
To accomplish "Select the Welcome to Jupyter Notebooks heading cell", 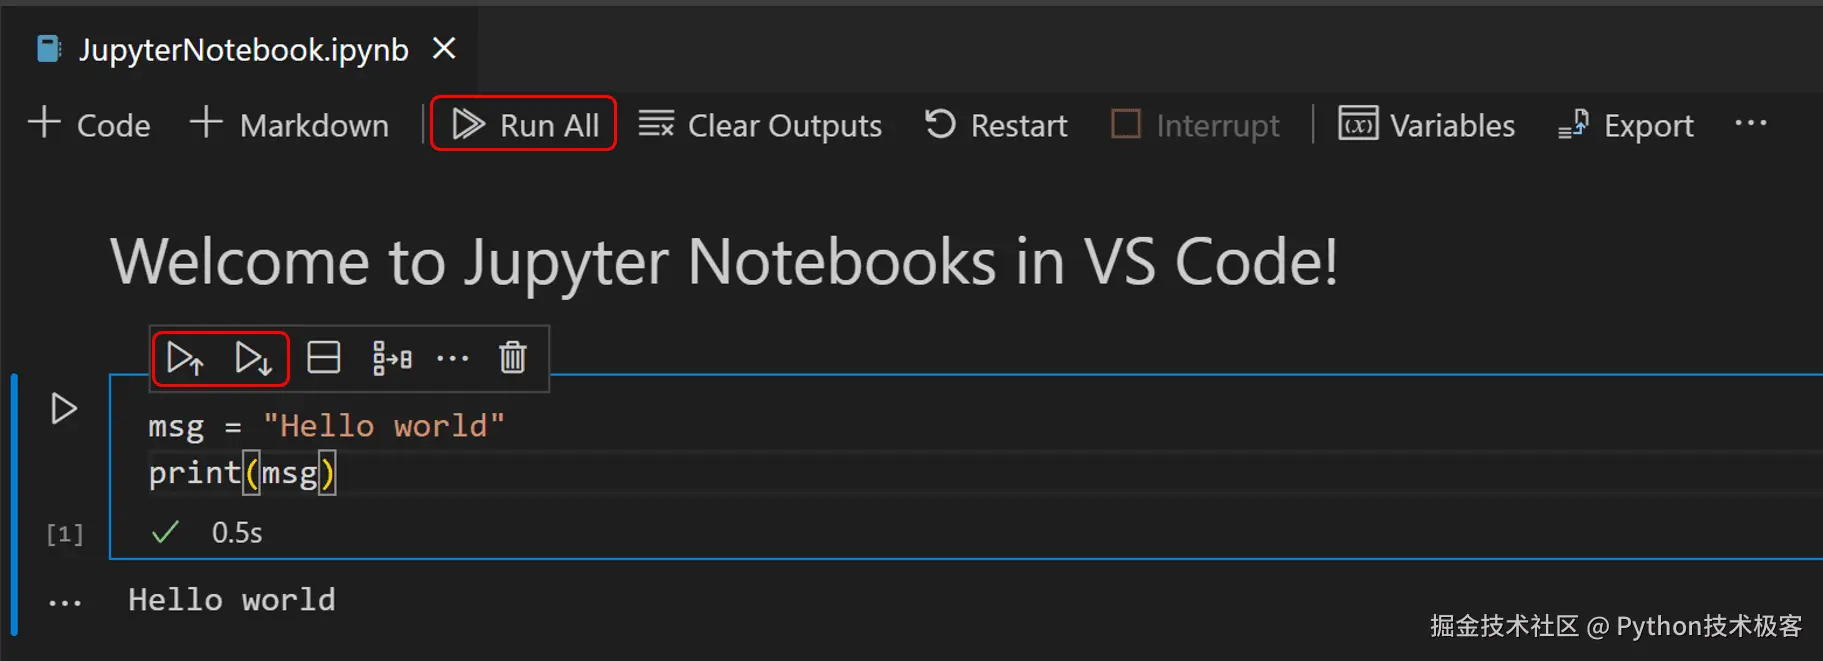I will coord(724,262).
